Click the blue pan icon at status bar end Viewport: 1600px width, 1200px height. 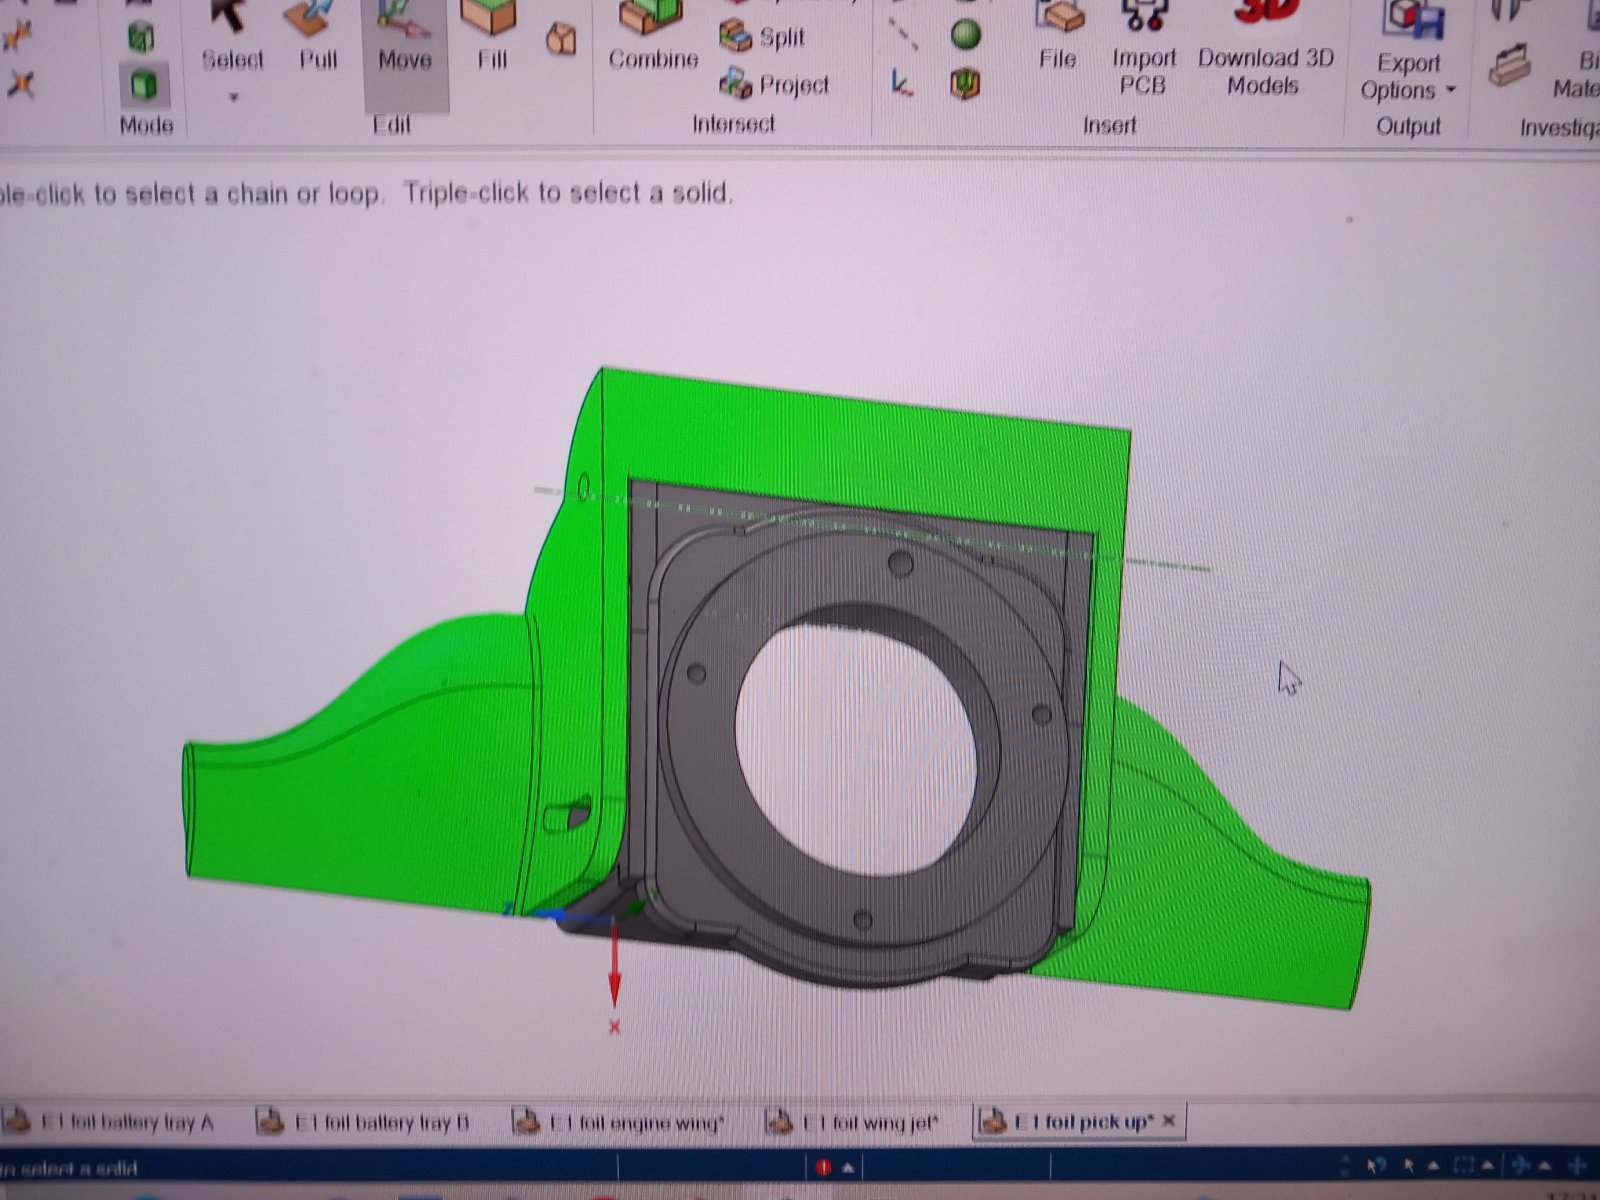pyautogui.click(x=1578, y=1165)
